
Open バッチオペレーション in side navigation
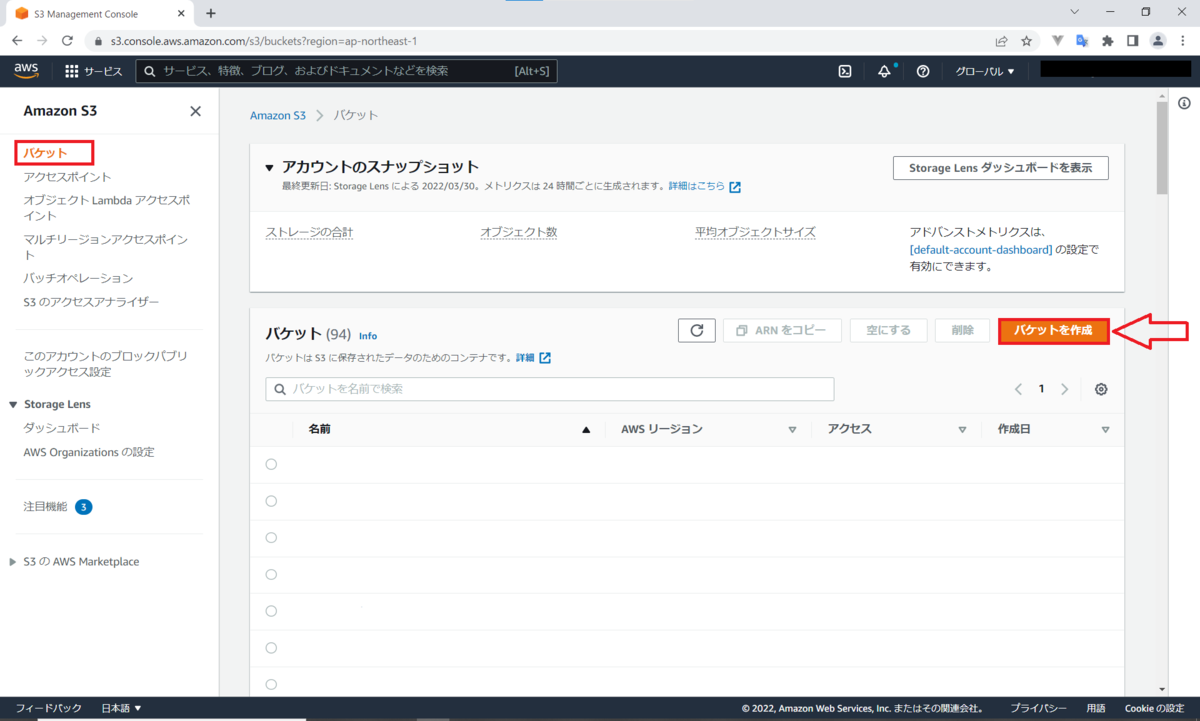(x=79, y=278)
